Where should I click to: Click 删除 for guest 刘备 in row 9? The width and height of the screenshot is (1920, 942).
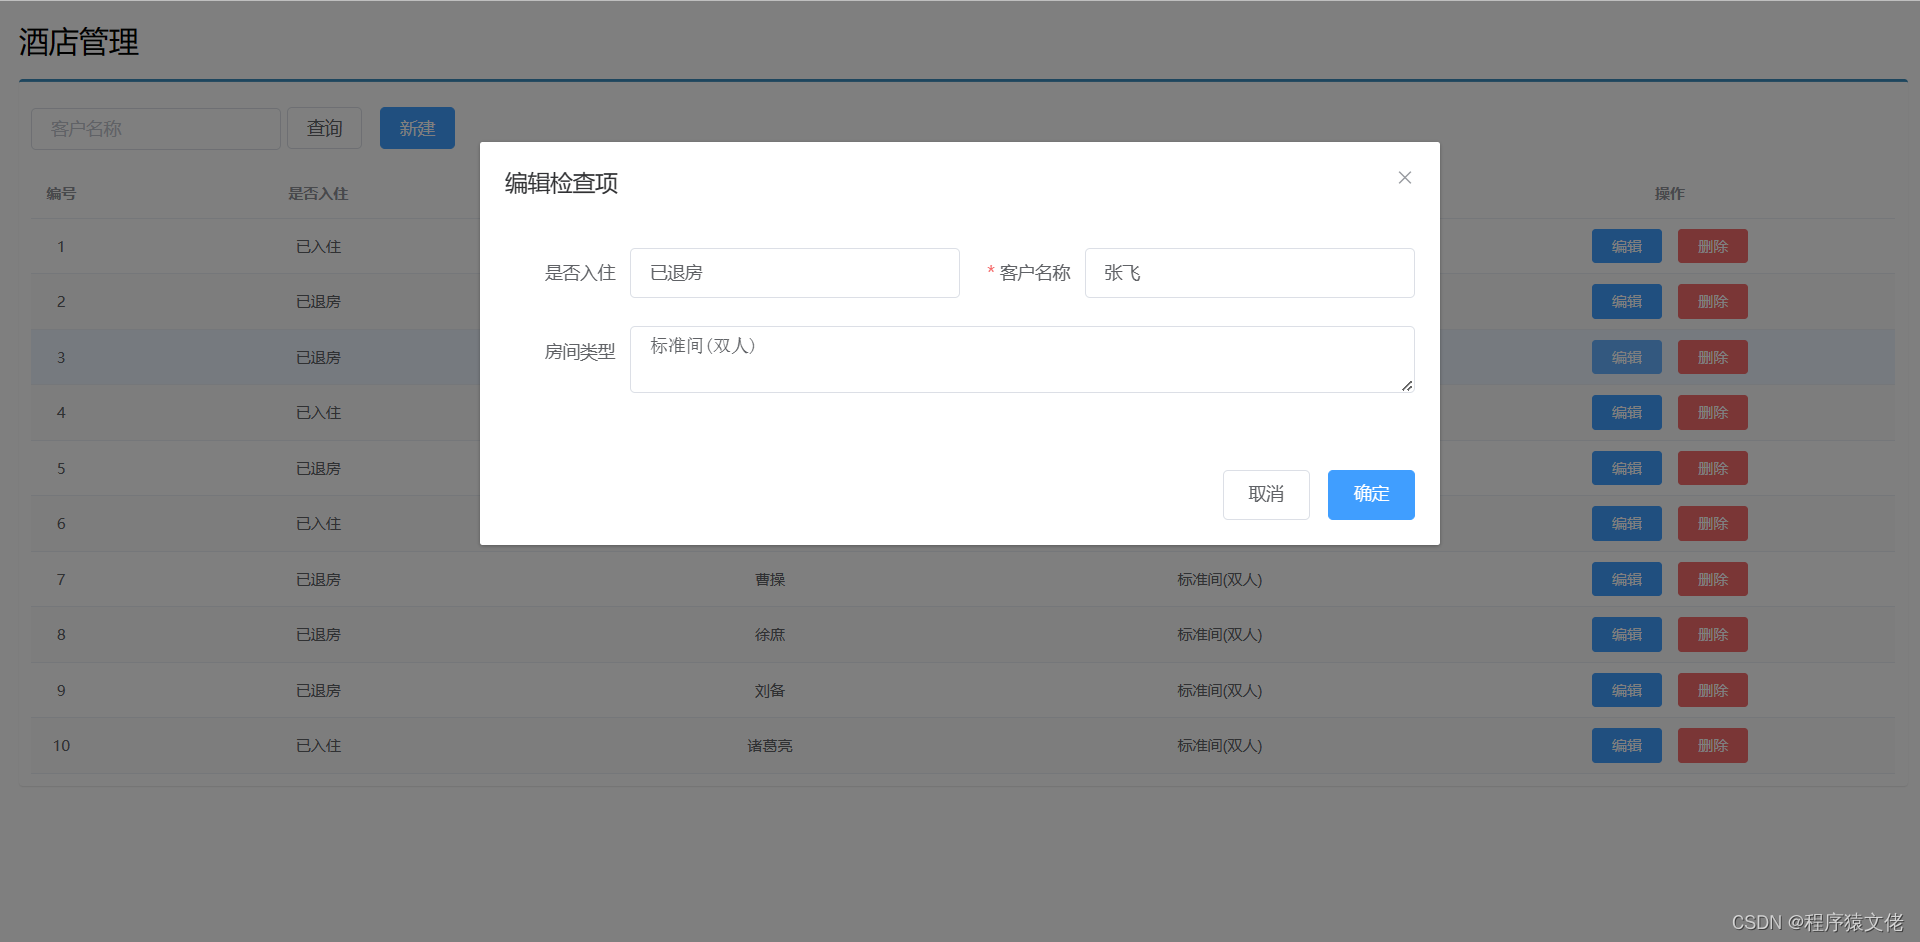[x=1712, y=690]
